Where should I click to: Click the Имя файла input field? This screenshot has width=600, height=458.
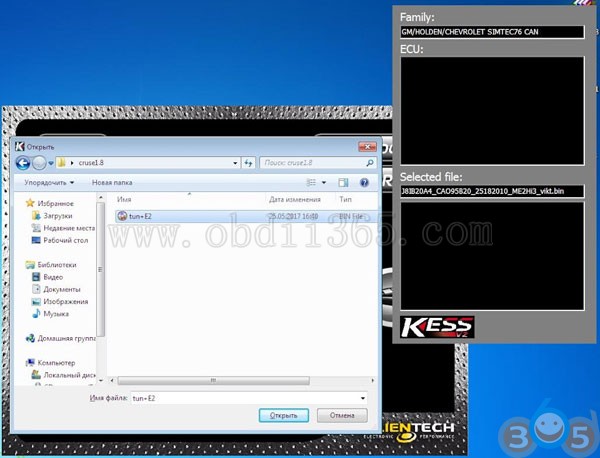coord(249,398)
